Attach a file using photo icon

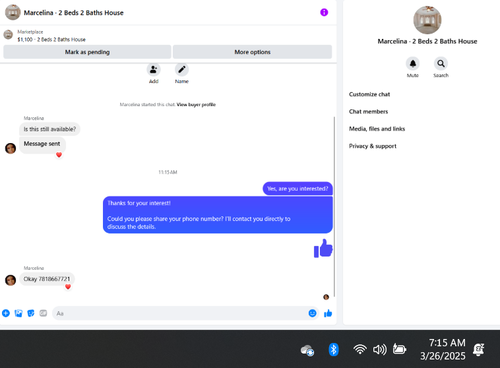click(x=18, y=313)
